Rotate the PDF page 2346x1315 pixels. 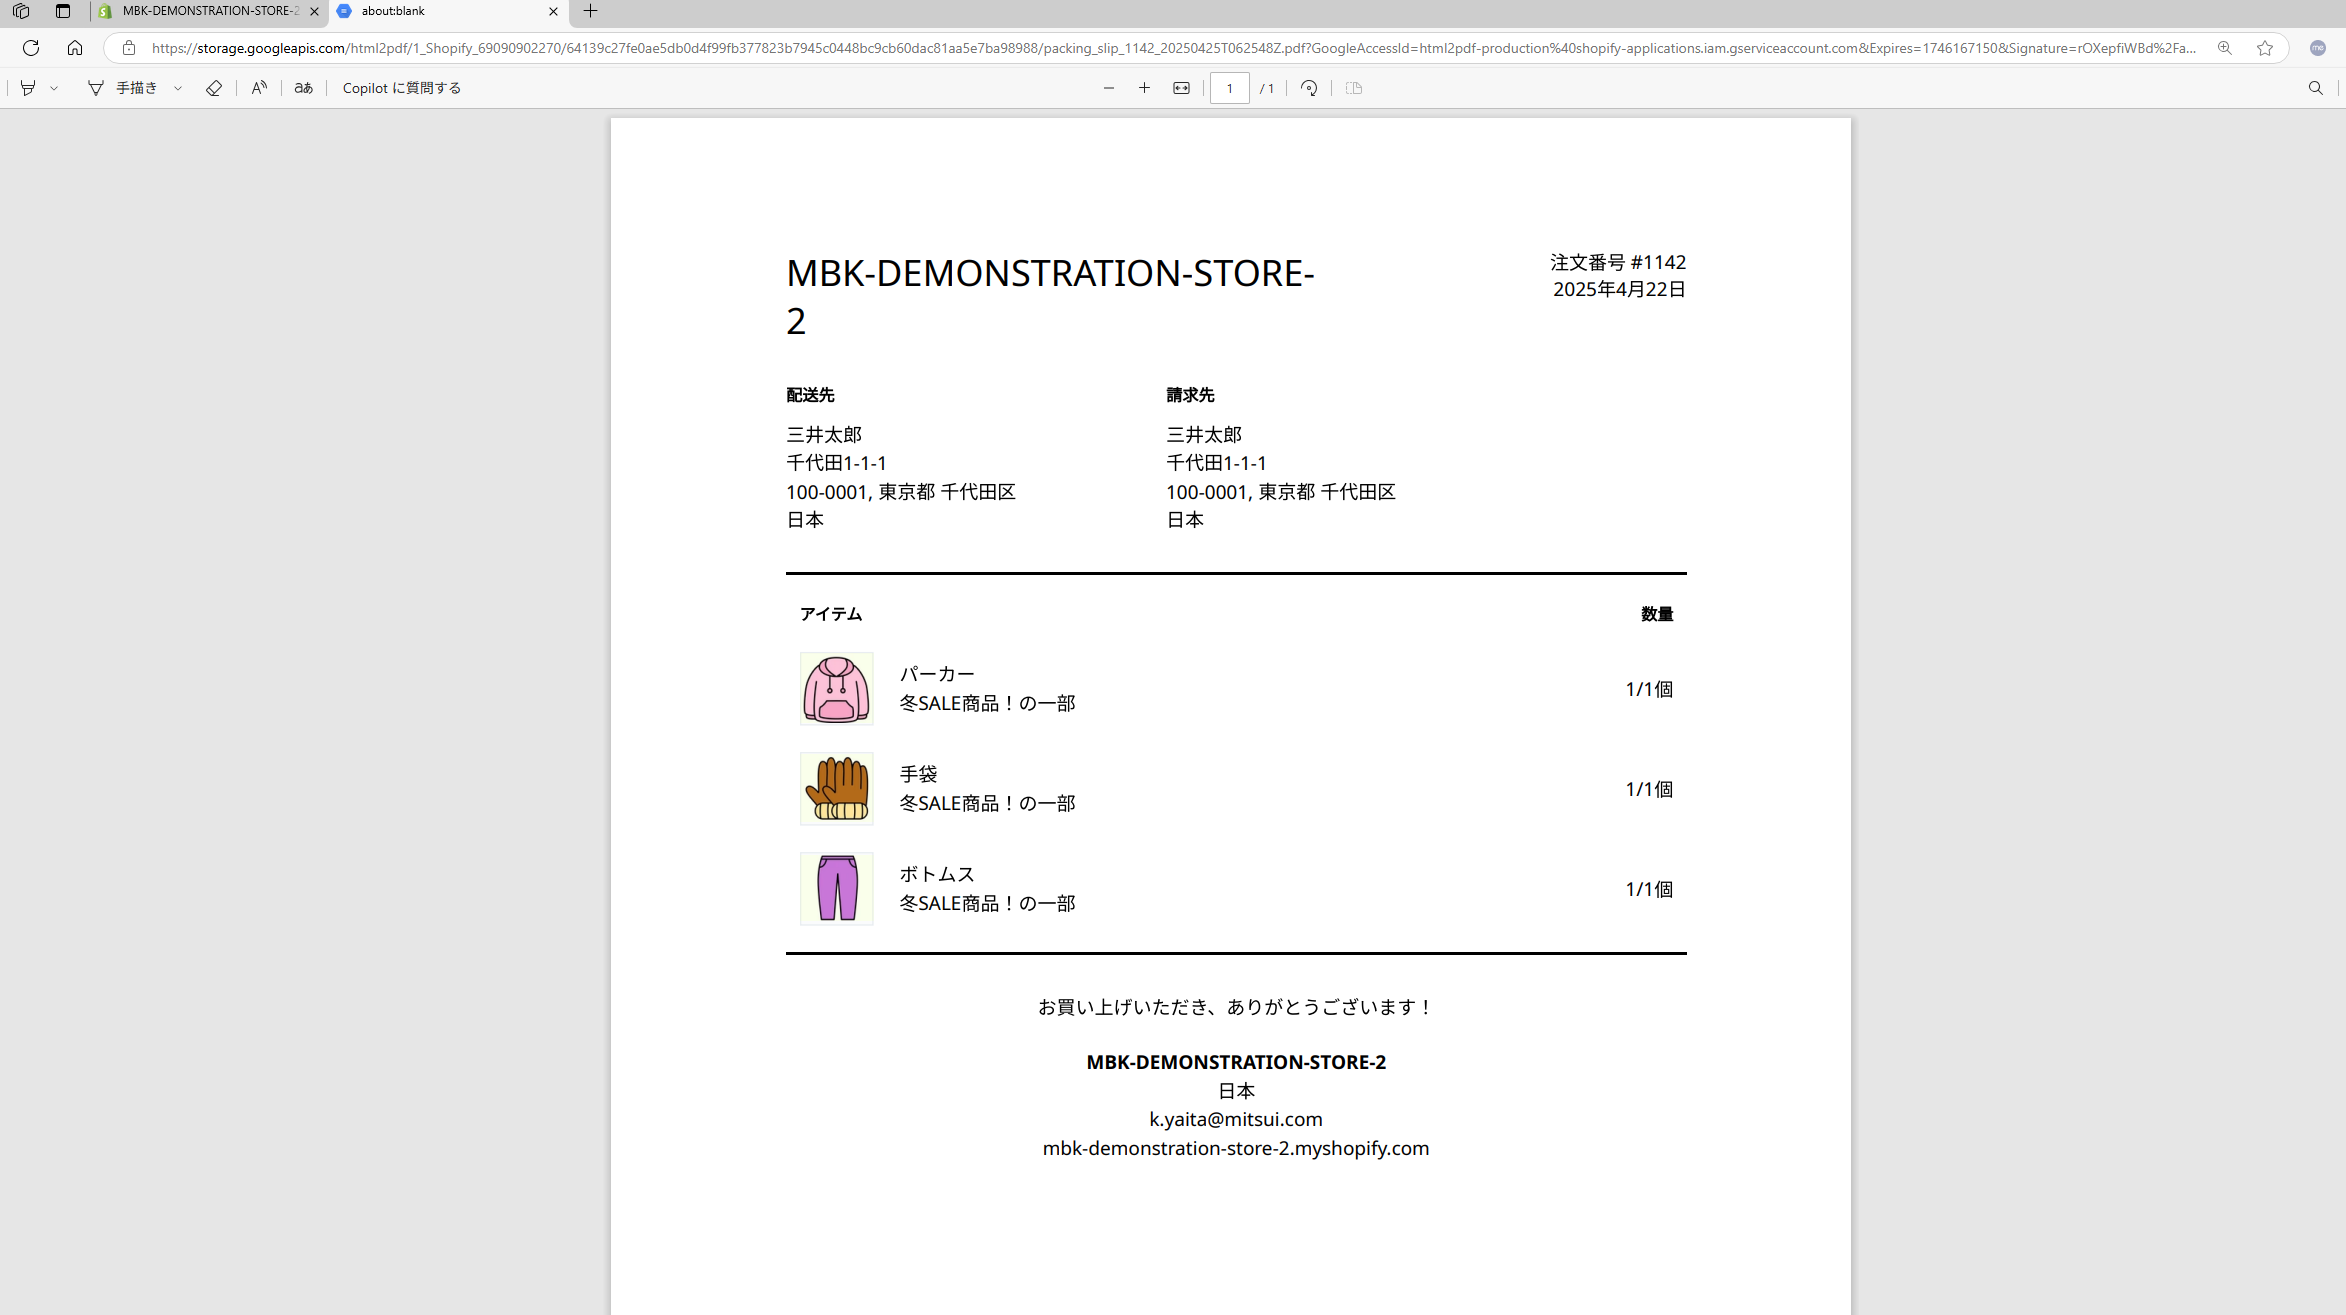tap(1309, 88)
